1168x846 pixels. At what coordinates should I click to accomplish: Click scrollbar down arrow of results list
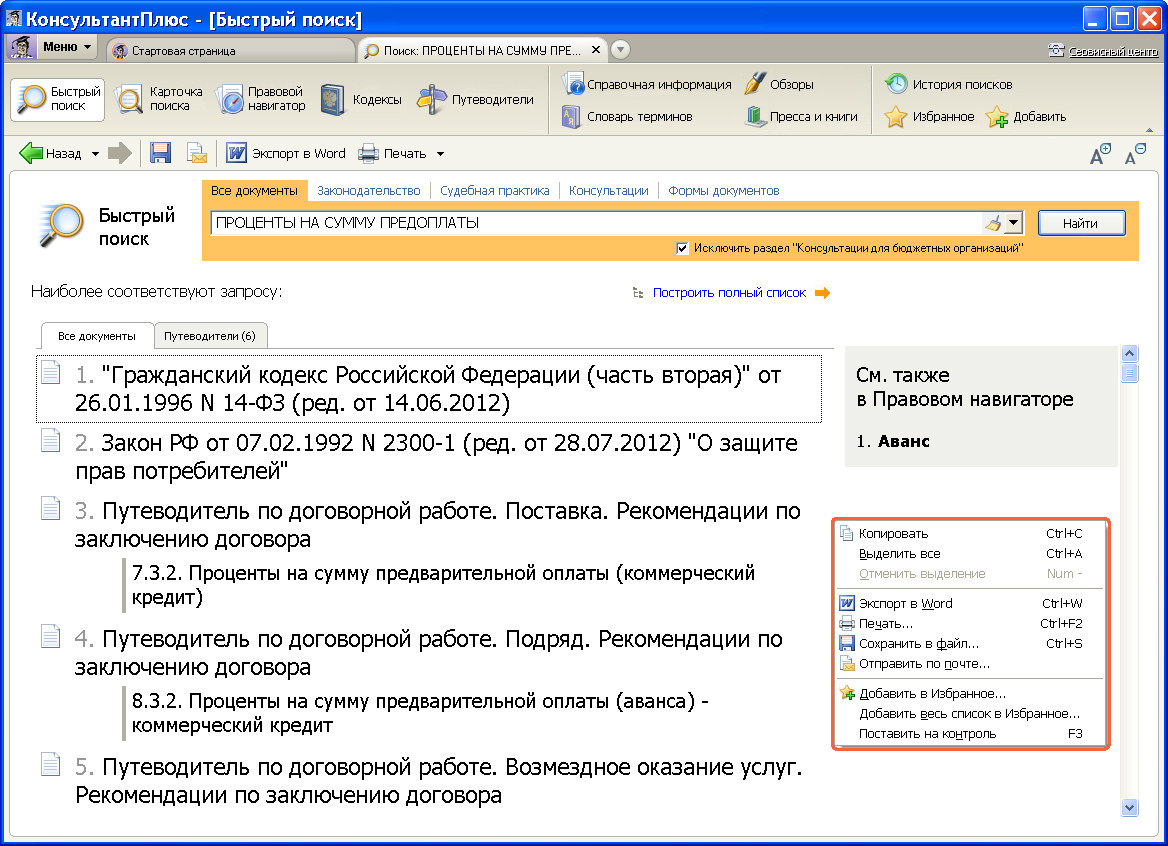(1129, 807)
